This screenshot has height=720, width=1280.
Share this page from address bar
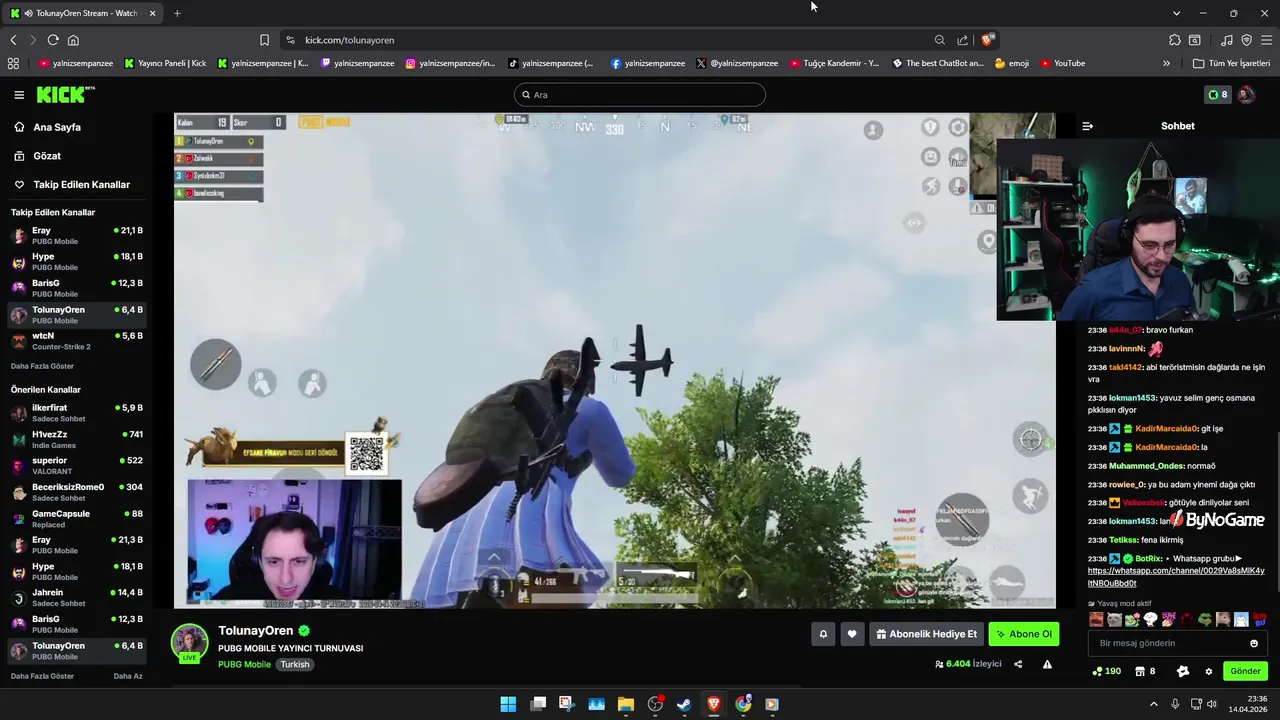point(962,40)
